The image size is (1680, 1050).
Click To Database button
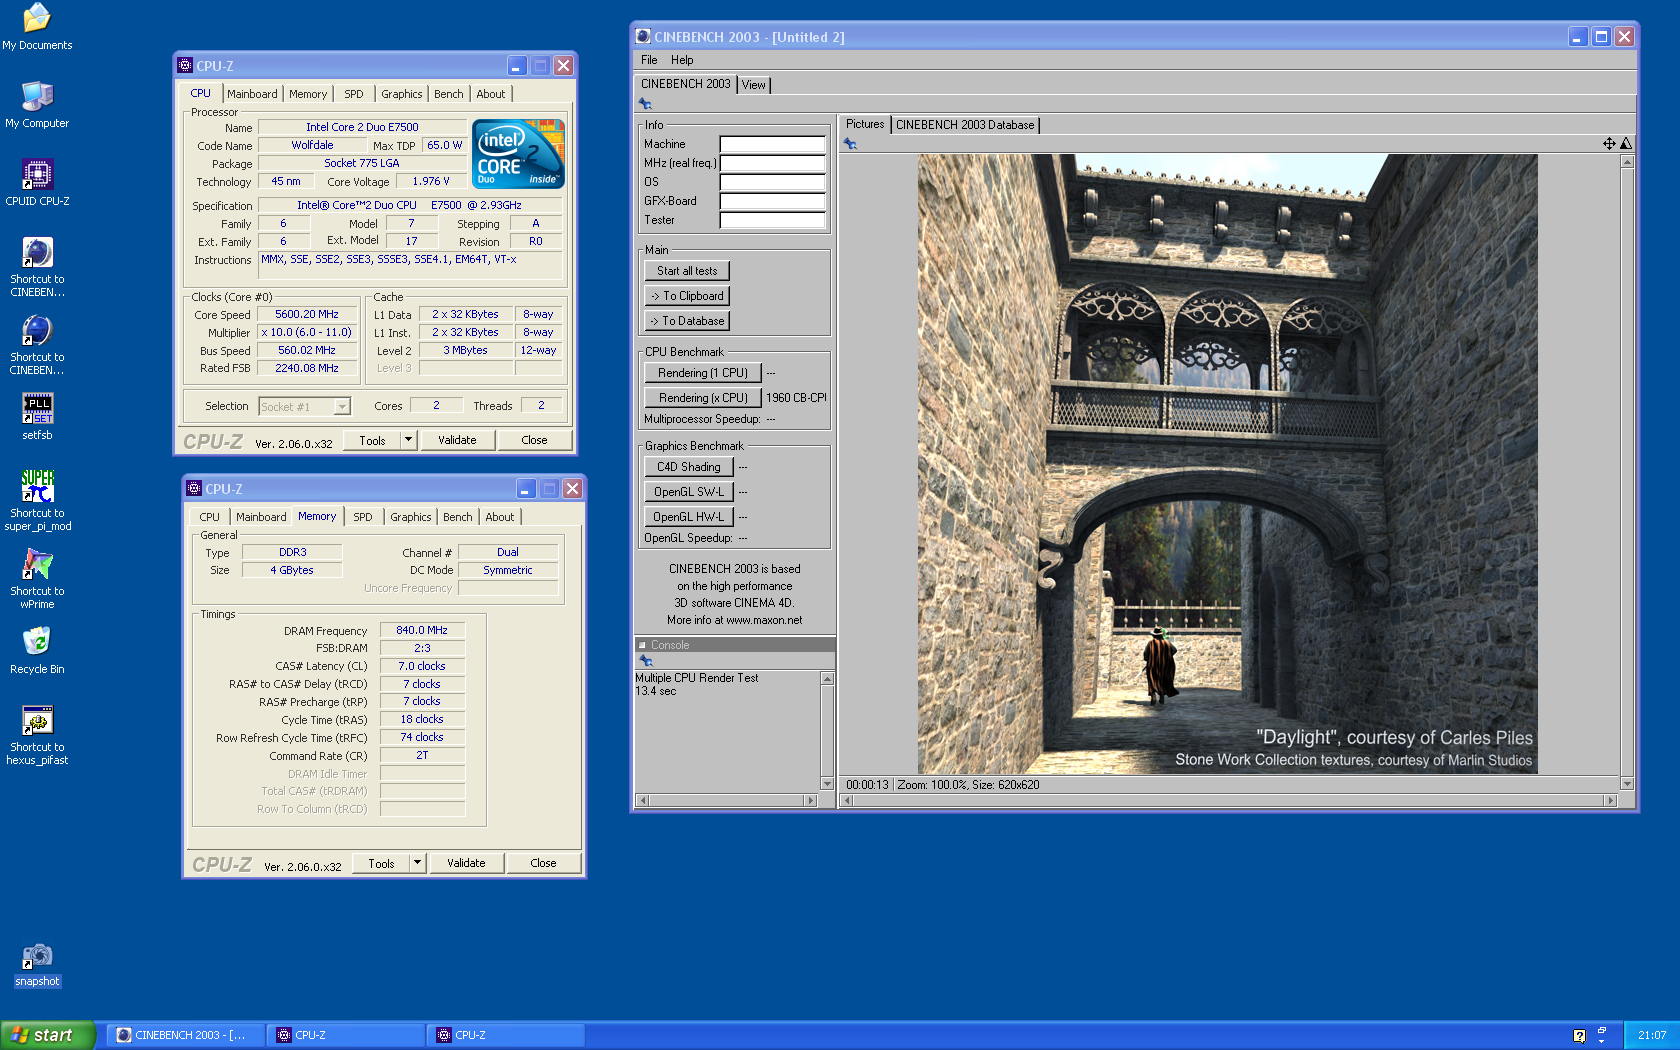(687, 321)
